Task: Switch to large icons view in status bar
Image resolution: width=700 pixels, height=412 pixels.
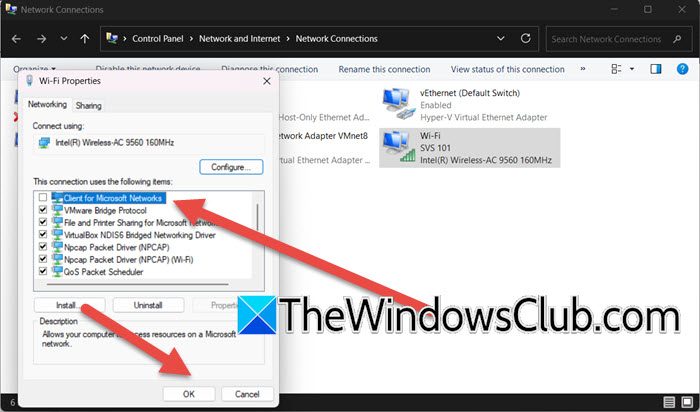Action: [687, 400]
